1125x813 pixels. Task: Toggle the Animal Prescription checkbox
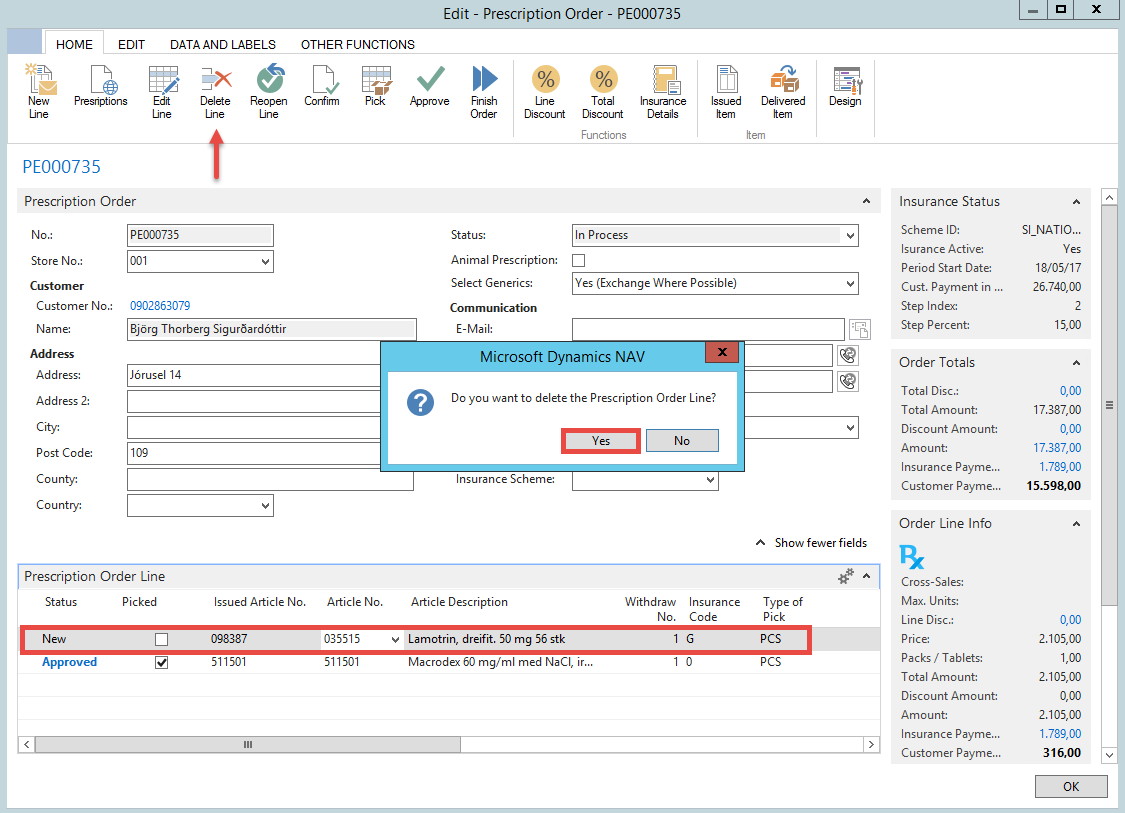pos(578,260)
